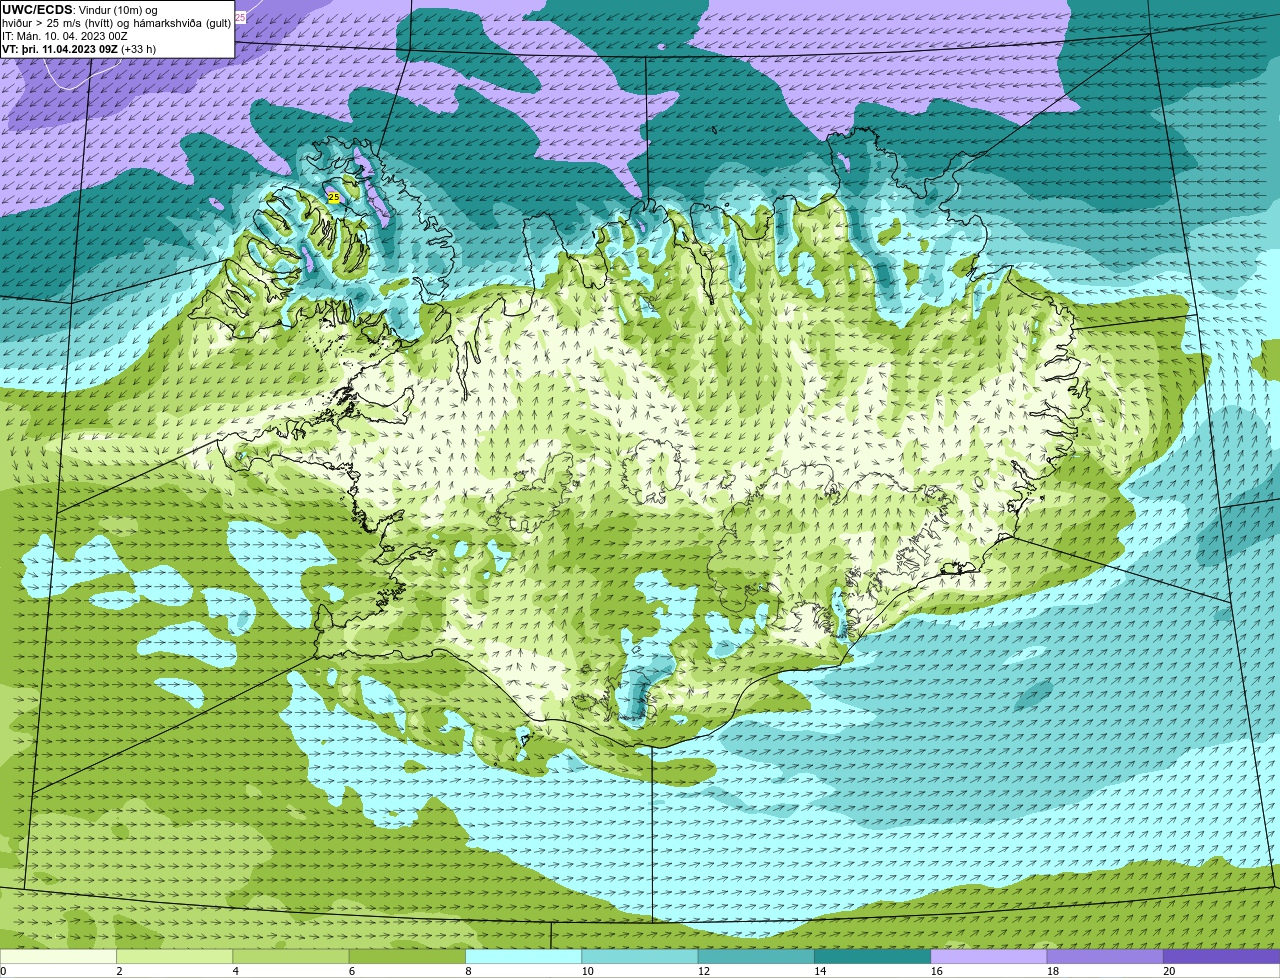Click the 10–12 m/s turquoise legend swatch
Image resolution: width=1280 pixels, height=978 pixels.
tap(639, 956)
